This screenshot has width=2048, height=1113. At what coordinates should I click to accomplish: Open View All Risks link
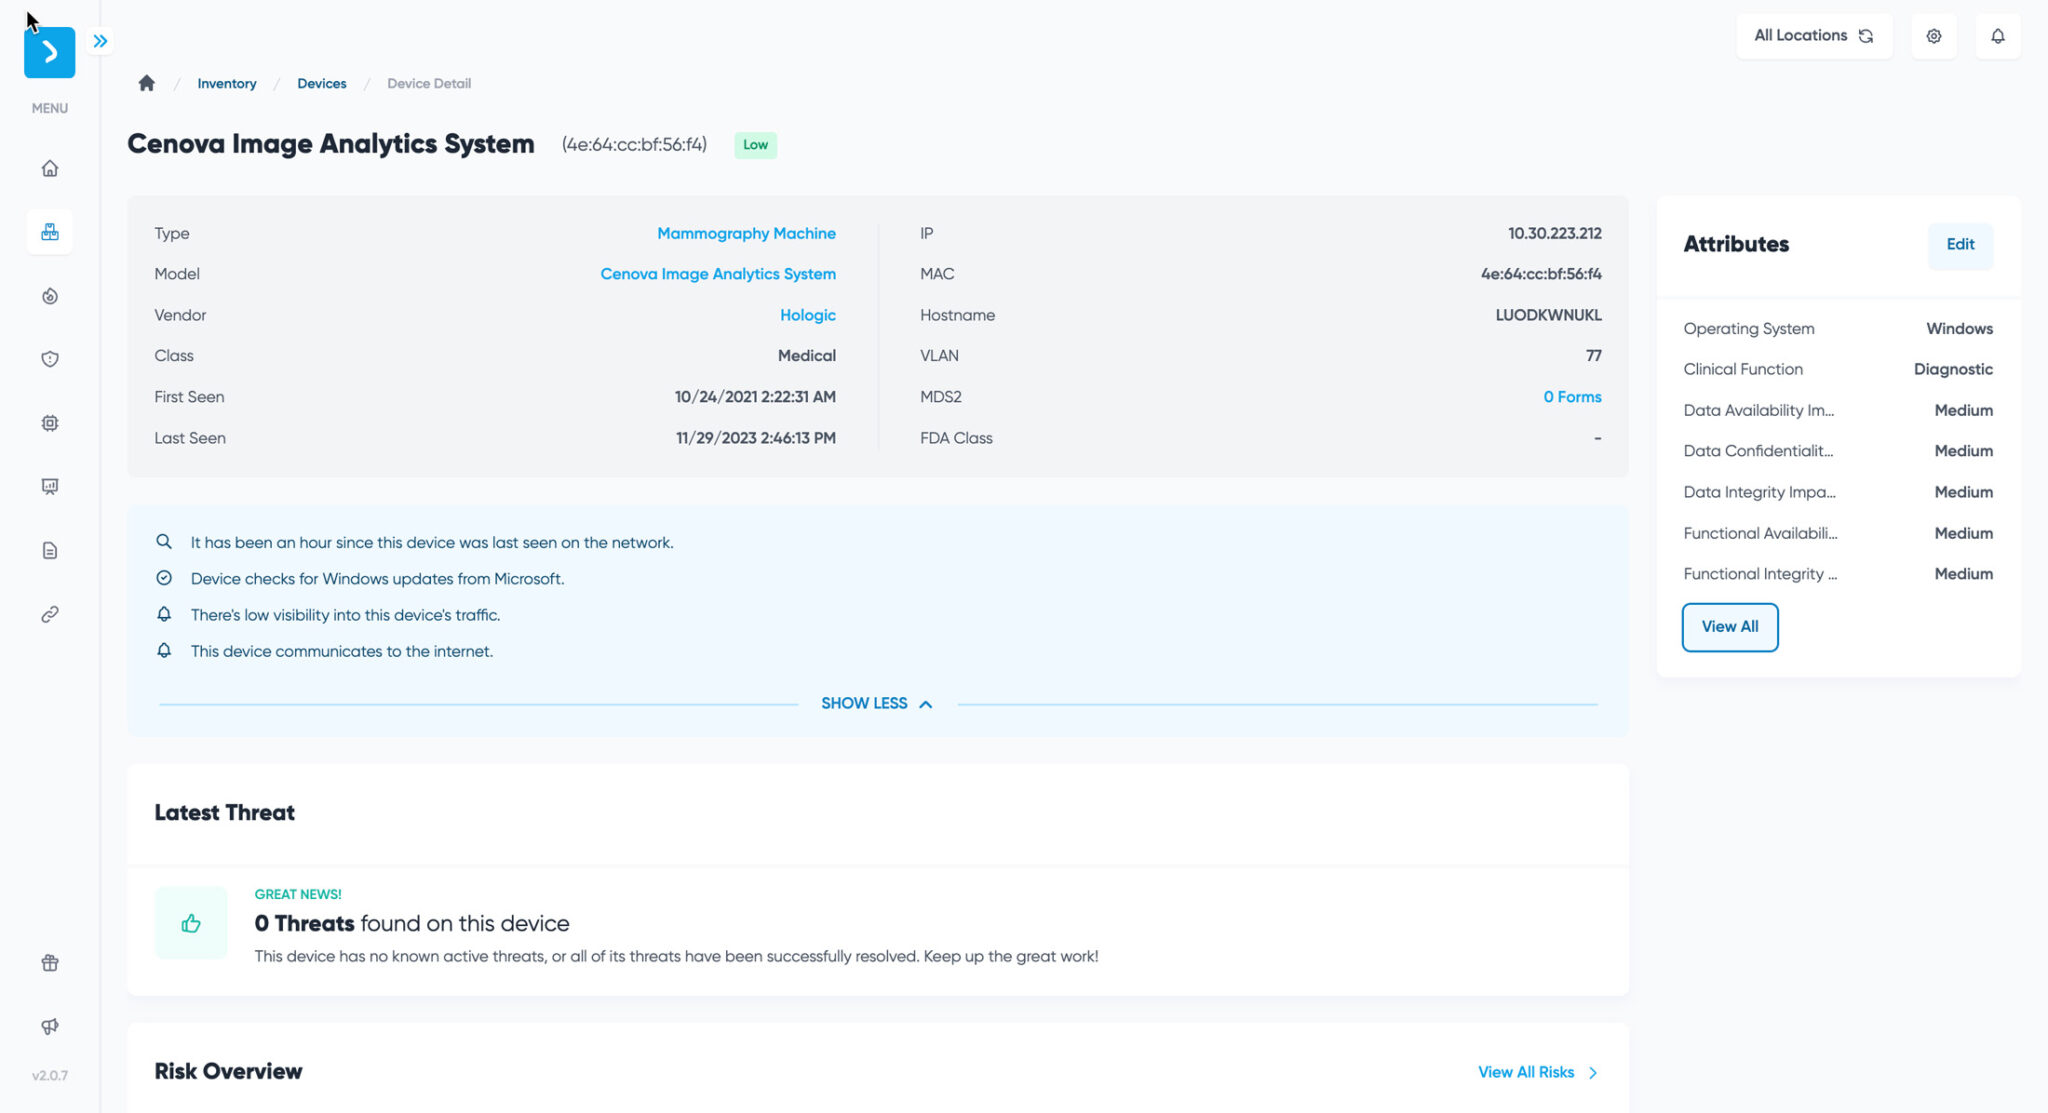point(1526,1072)
